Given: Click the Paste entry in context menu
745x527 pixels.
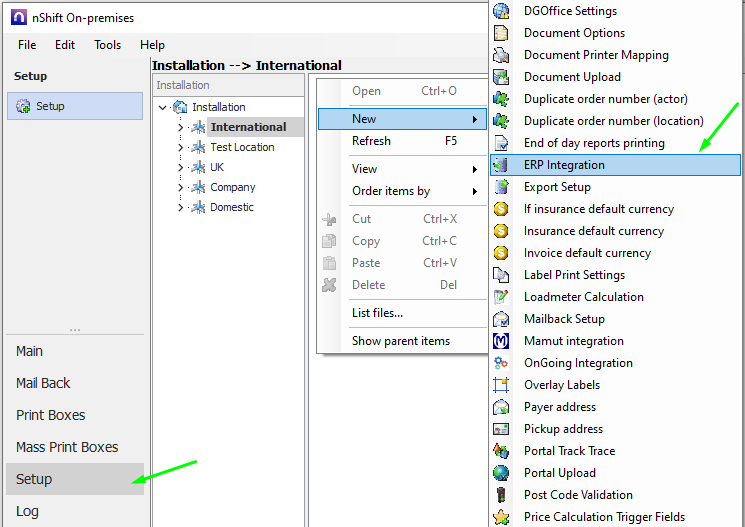Looking at the screenshot, I should click(402, 263).
